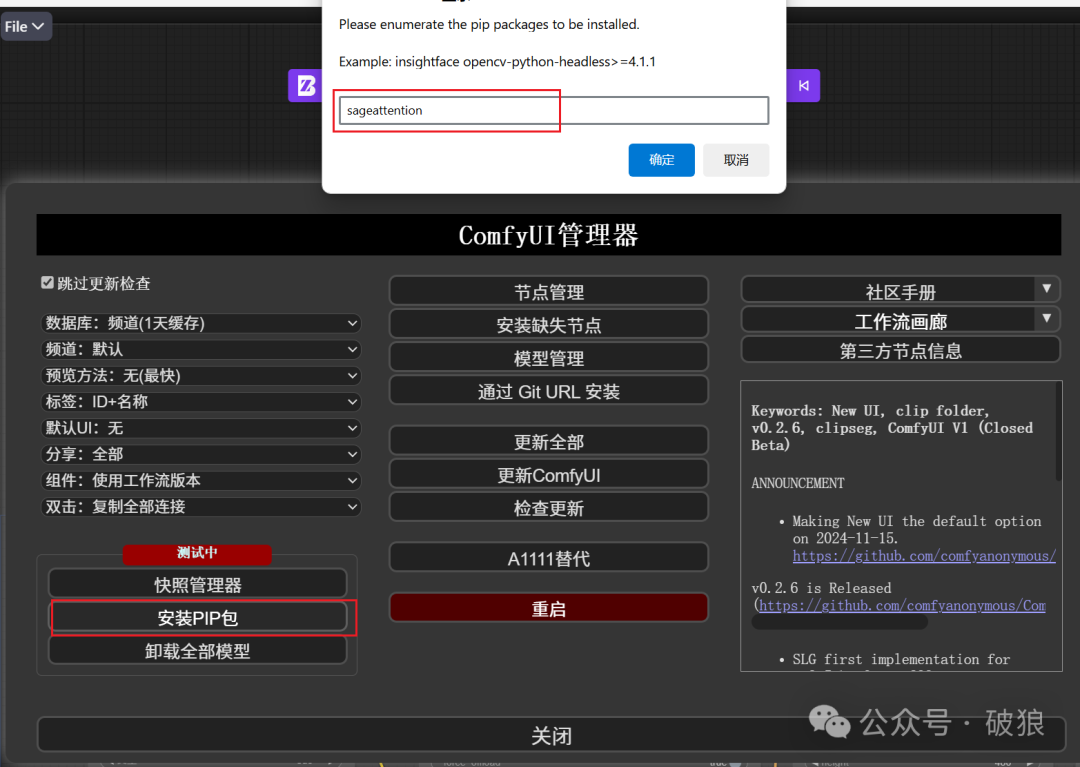Open the 双击: 复制全部连接 dropdown

coord(201,507)
